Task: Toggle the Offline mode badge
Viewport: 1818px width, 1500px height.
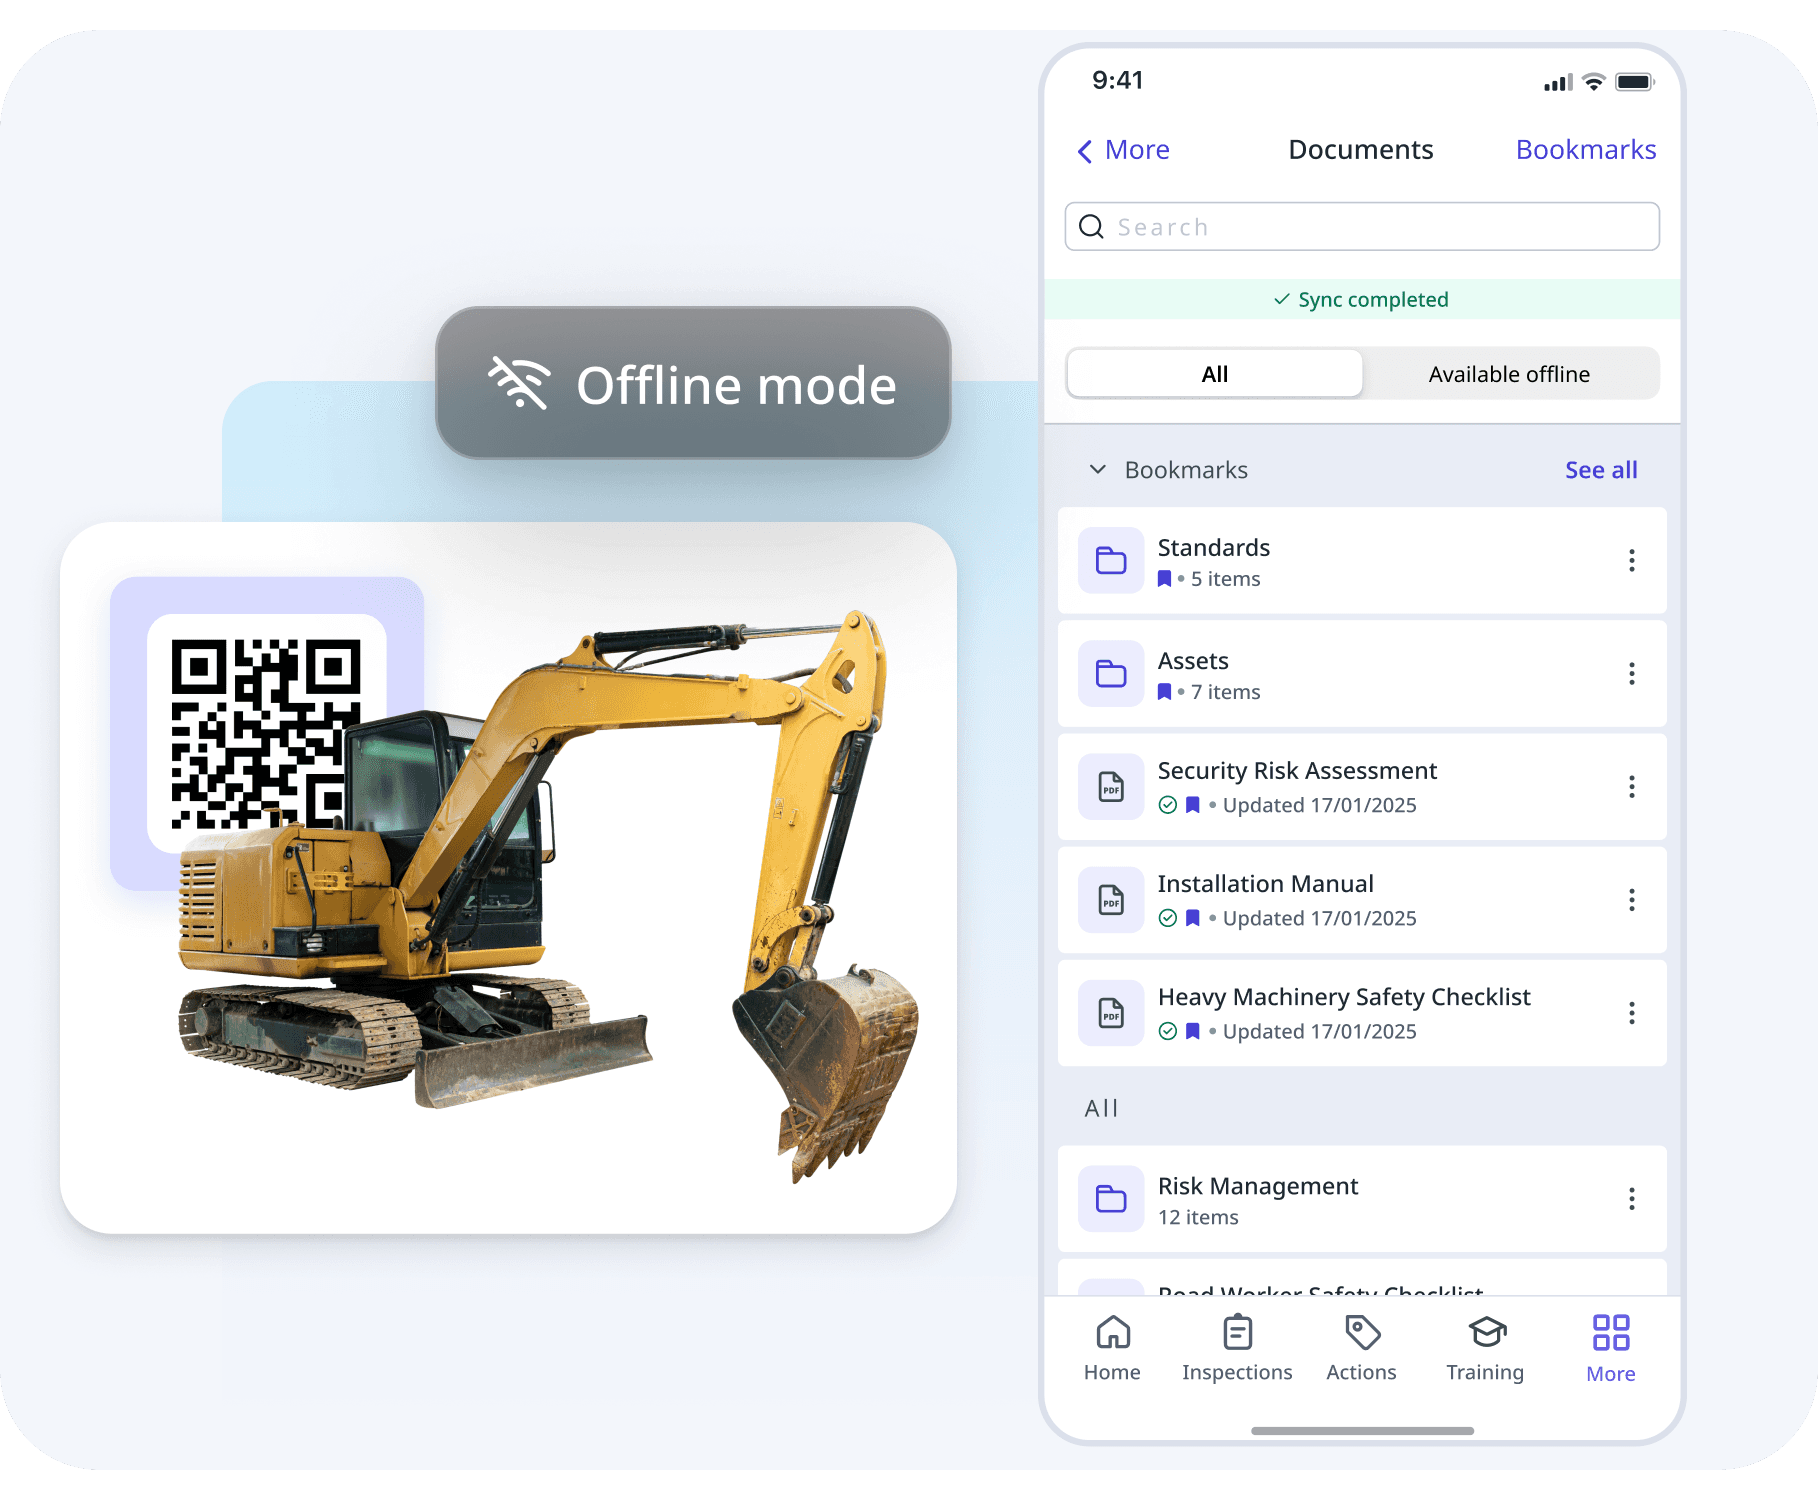Action: point(693,384)
